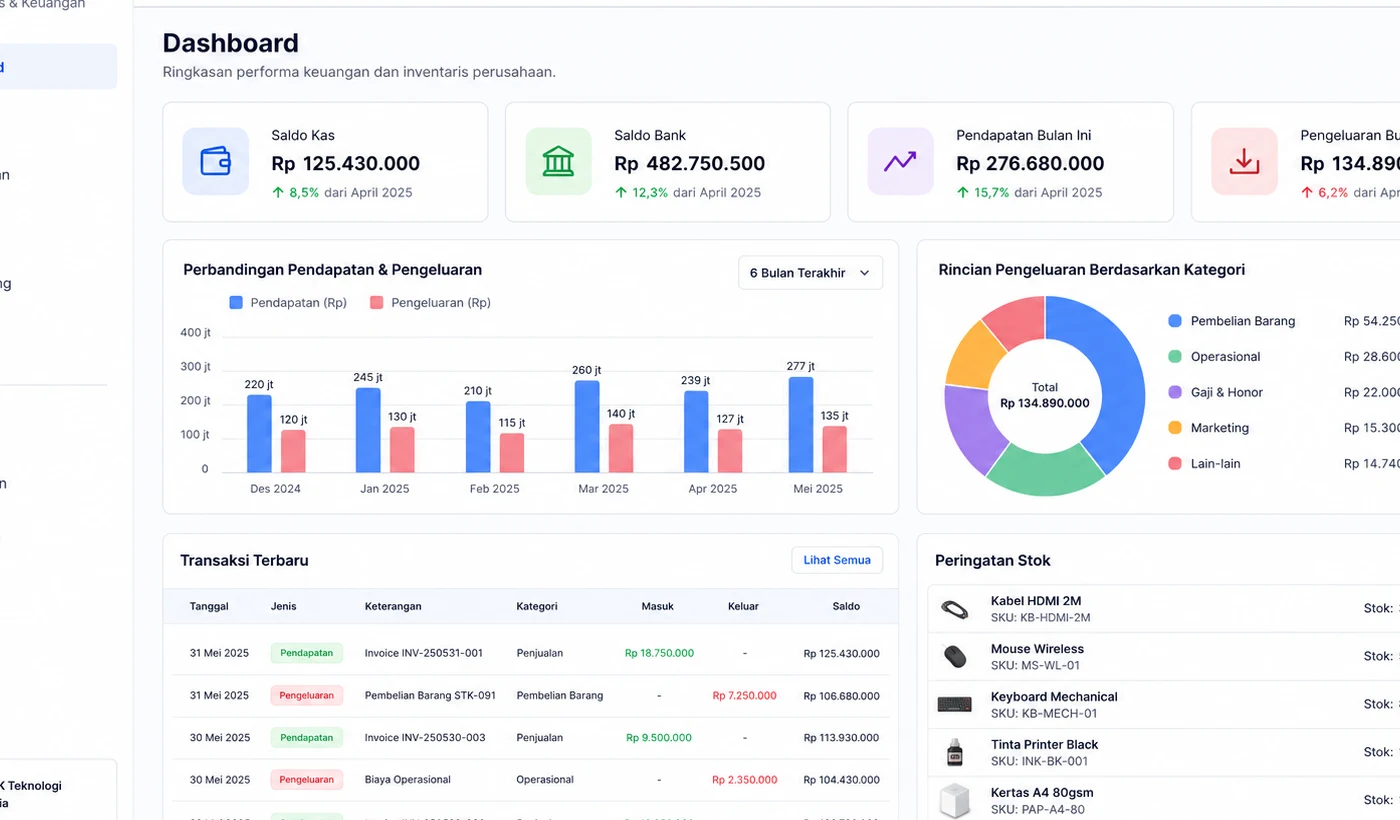1400x820 pixels.
Task: Click the Tanggal column header
Action: coord(209,606)
